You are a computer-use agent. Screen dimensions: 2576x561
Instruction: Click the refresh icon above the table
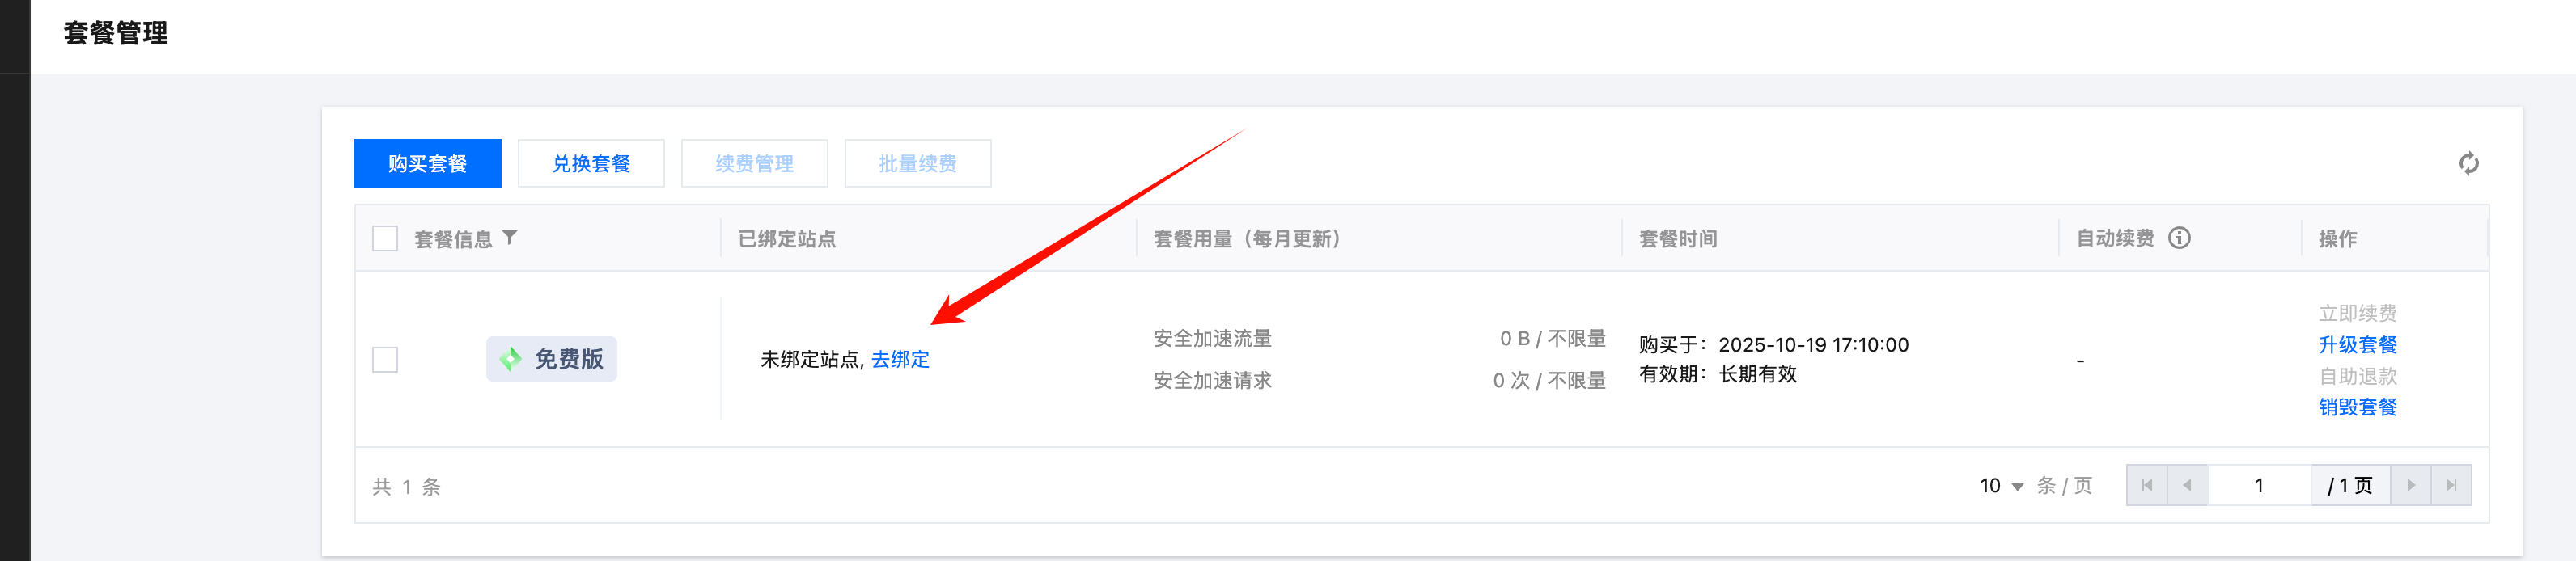pos(2468,163)
